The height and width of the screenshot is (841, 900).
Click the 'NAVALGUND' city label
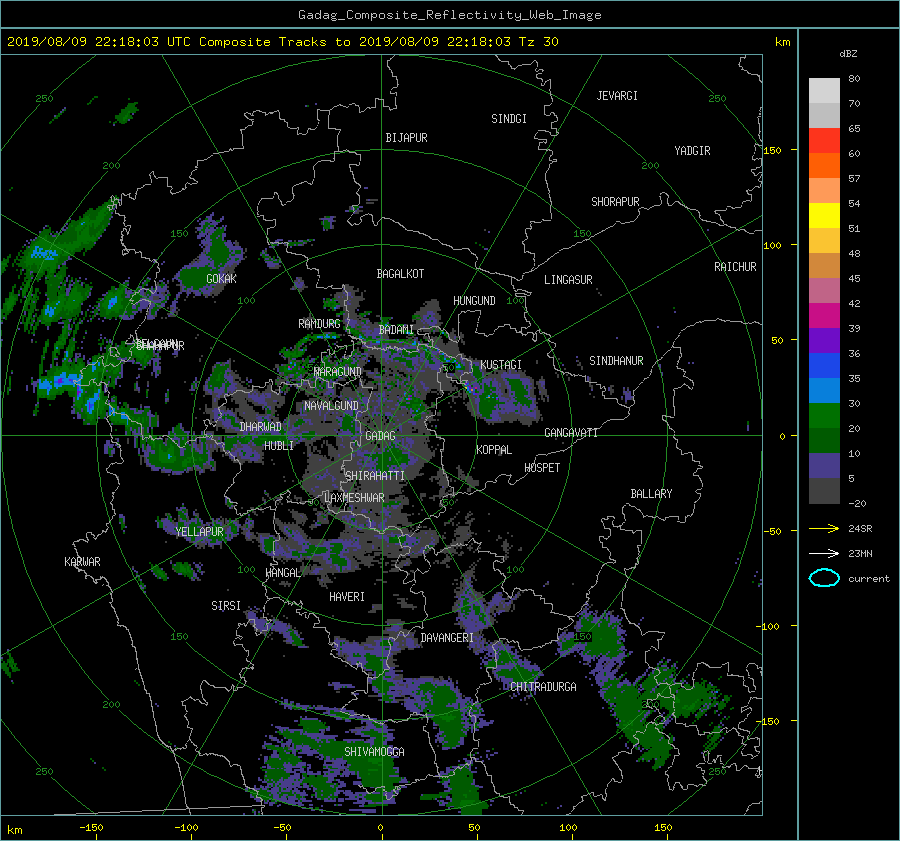pyautogui.click(x=331, y=406)
